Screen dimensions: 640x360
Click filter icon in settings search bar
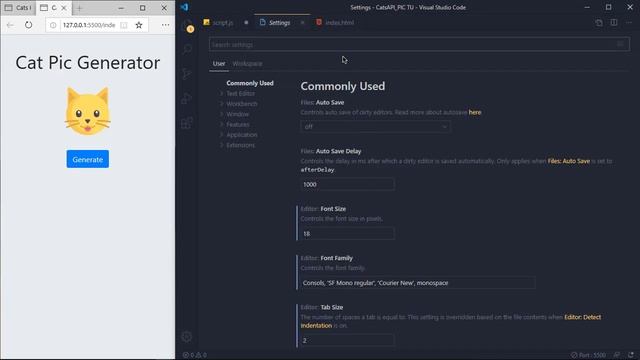click(620, 44)
